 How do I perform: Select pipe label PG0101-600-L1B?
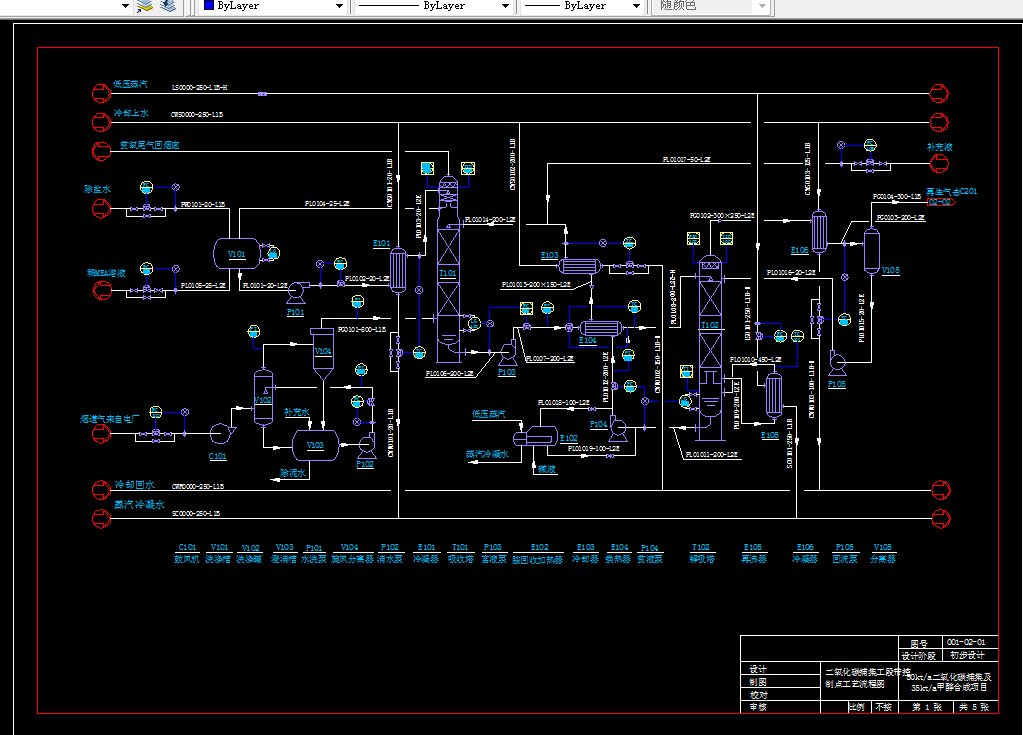pos(362,329)
